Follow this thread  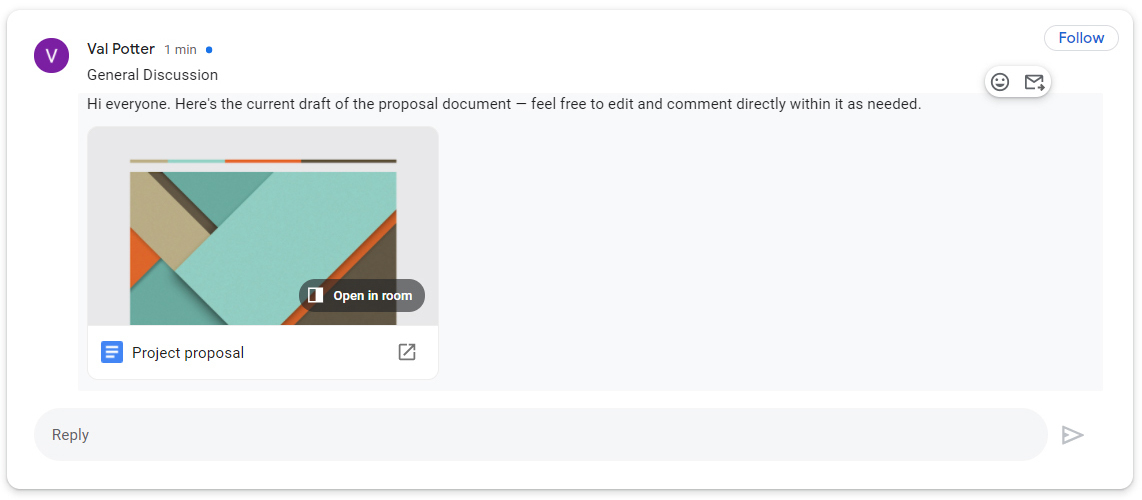1081,38
